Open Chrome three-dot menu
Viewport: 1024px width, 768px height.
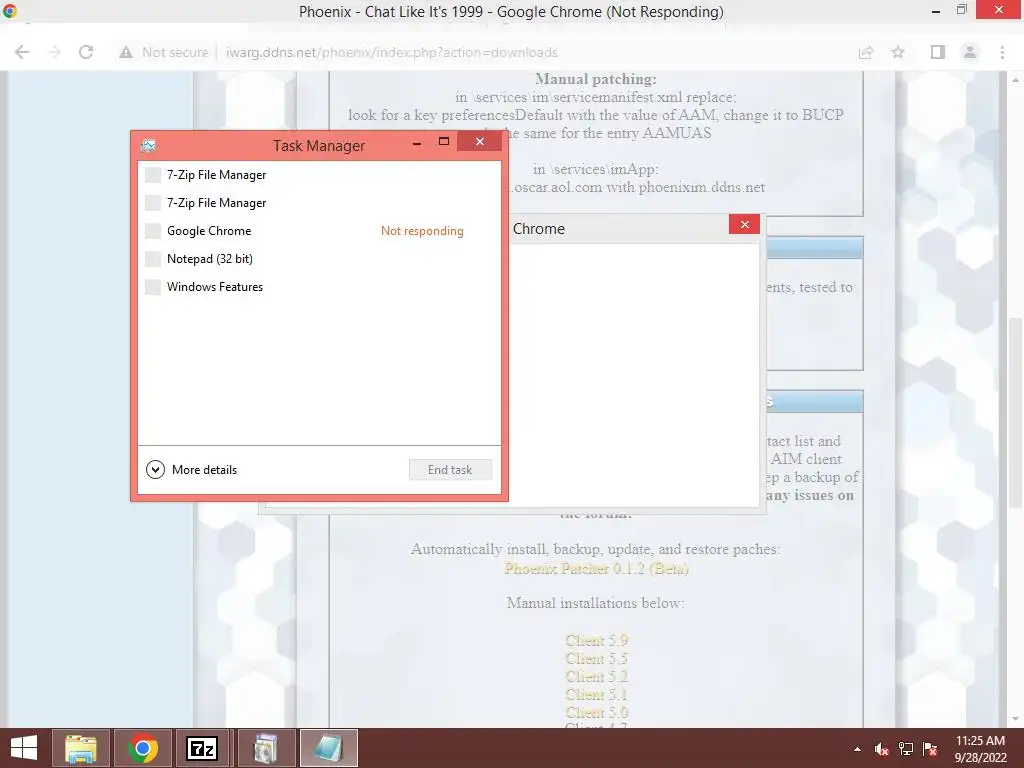pyautogui.click(x=1002, y=52)
